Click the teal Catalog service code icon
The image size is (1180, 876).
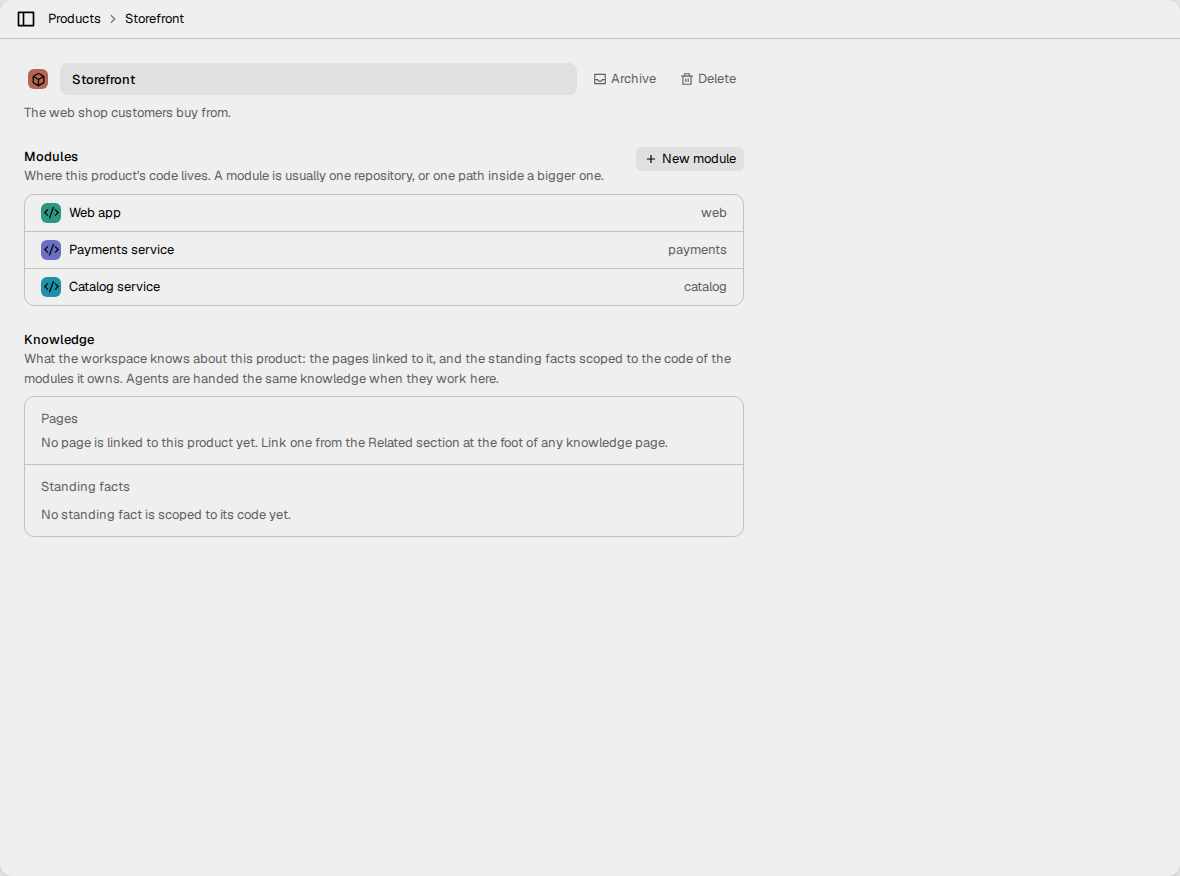50,287
